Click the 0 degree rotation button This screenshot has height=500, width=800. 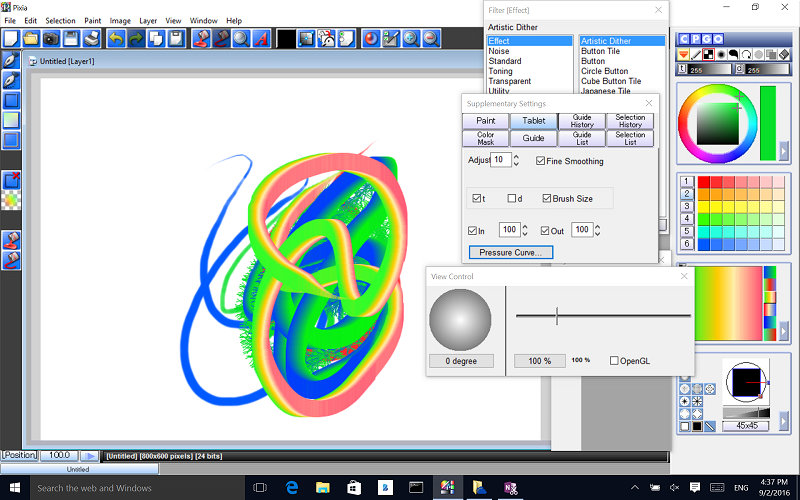(x=461, y=361)
